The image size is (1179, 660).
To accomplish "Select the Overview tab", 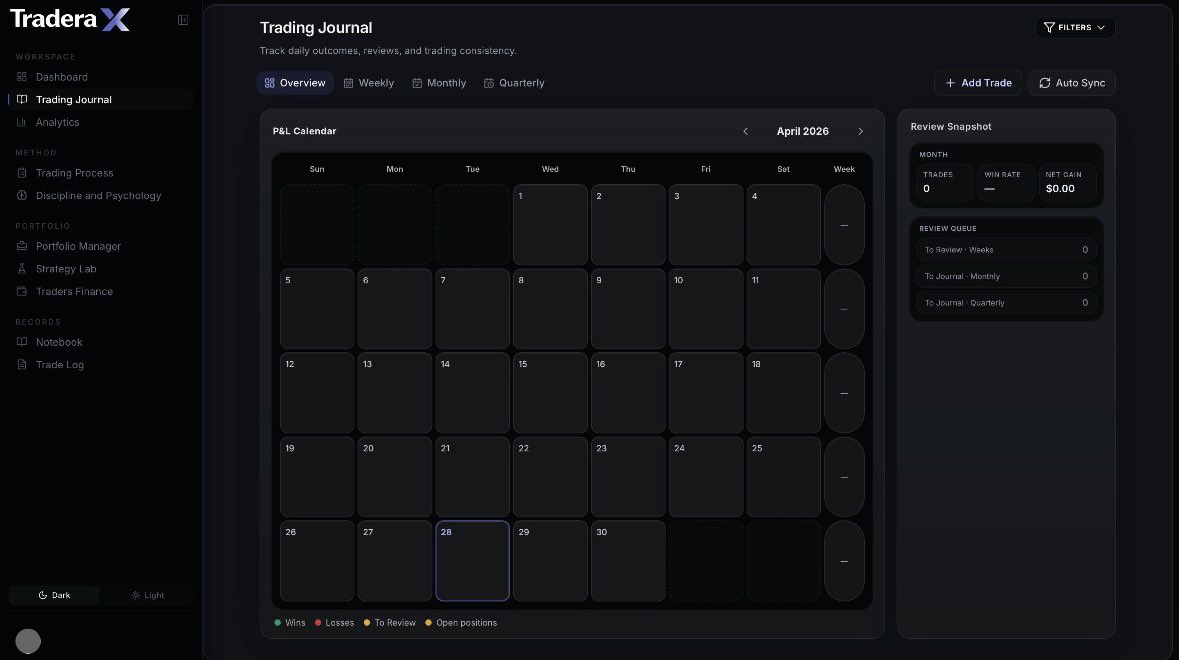I will click(x=295, y=83).
